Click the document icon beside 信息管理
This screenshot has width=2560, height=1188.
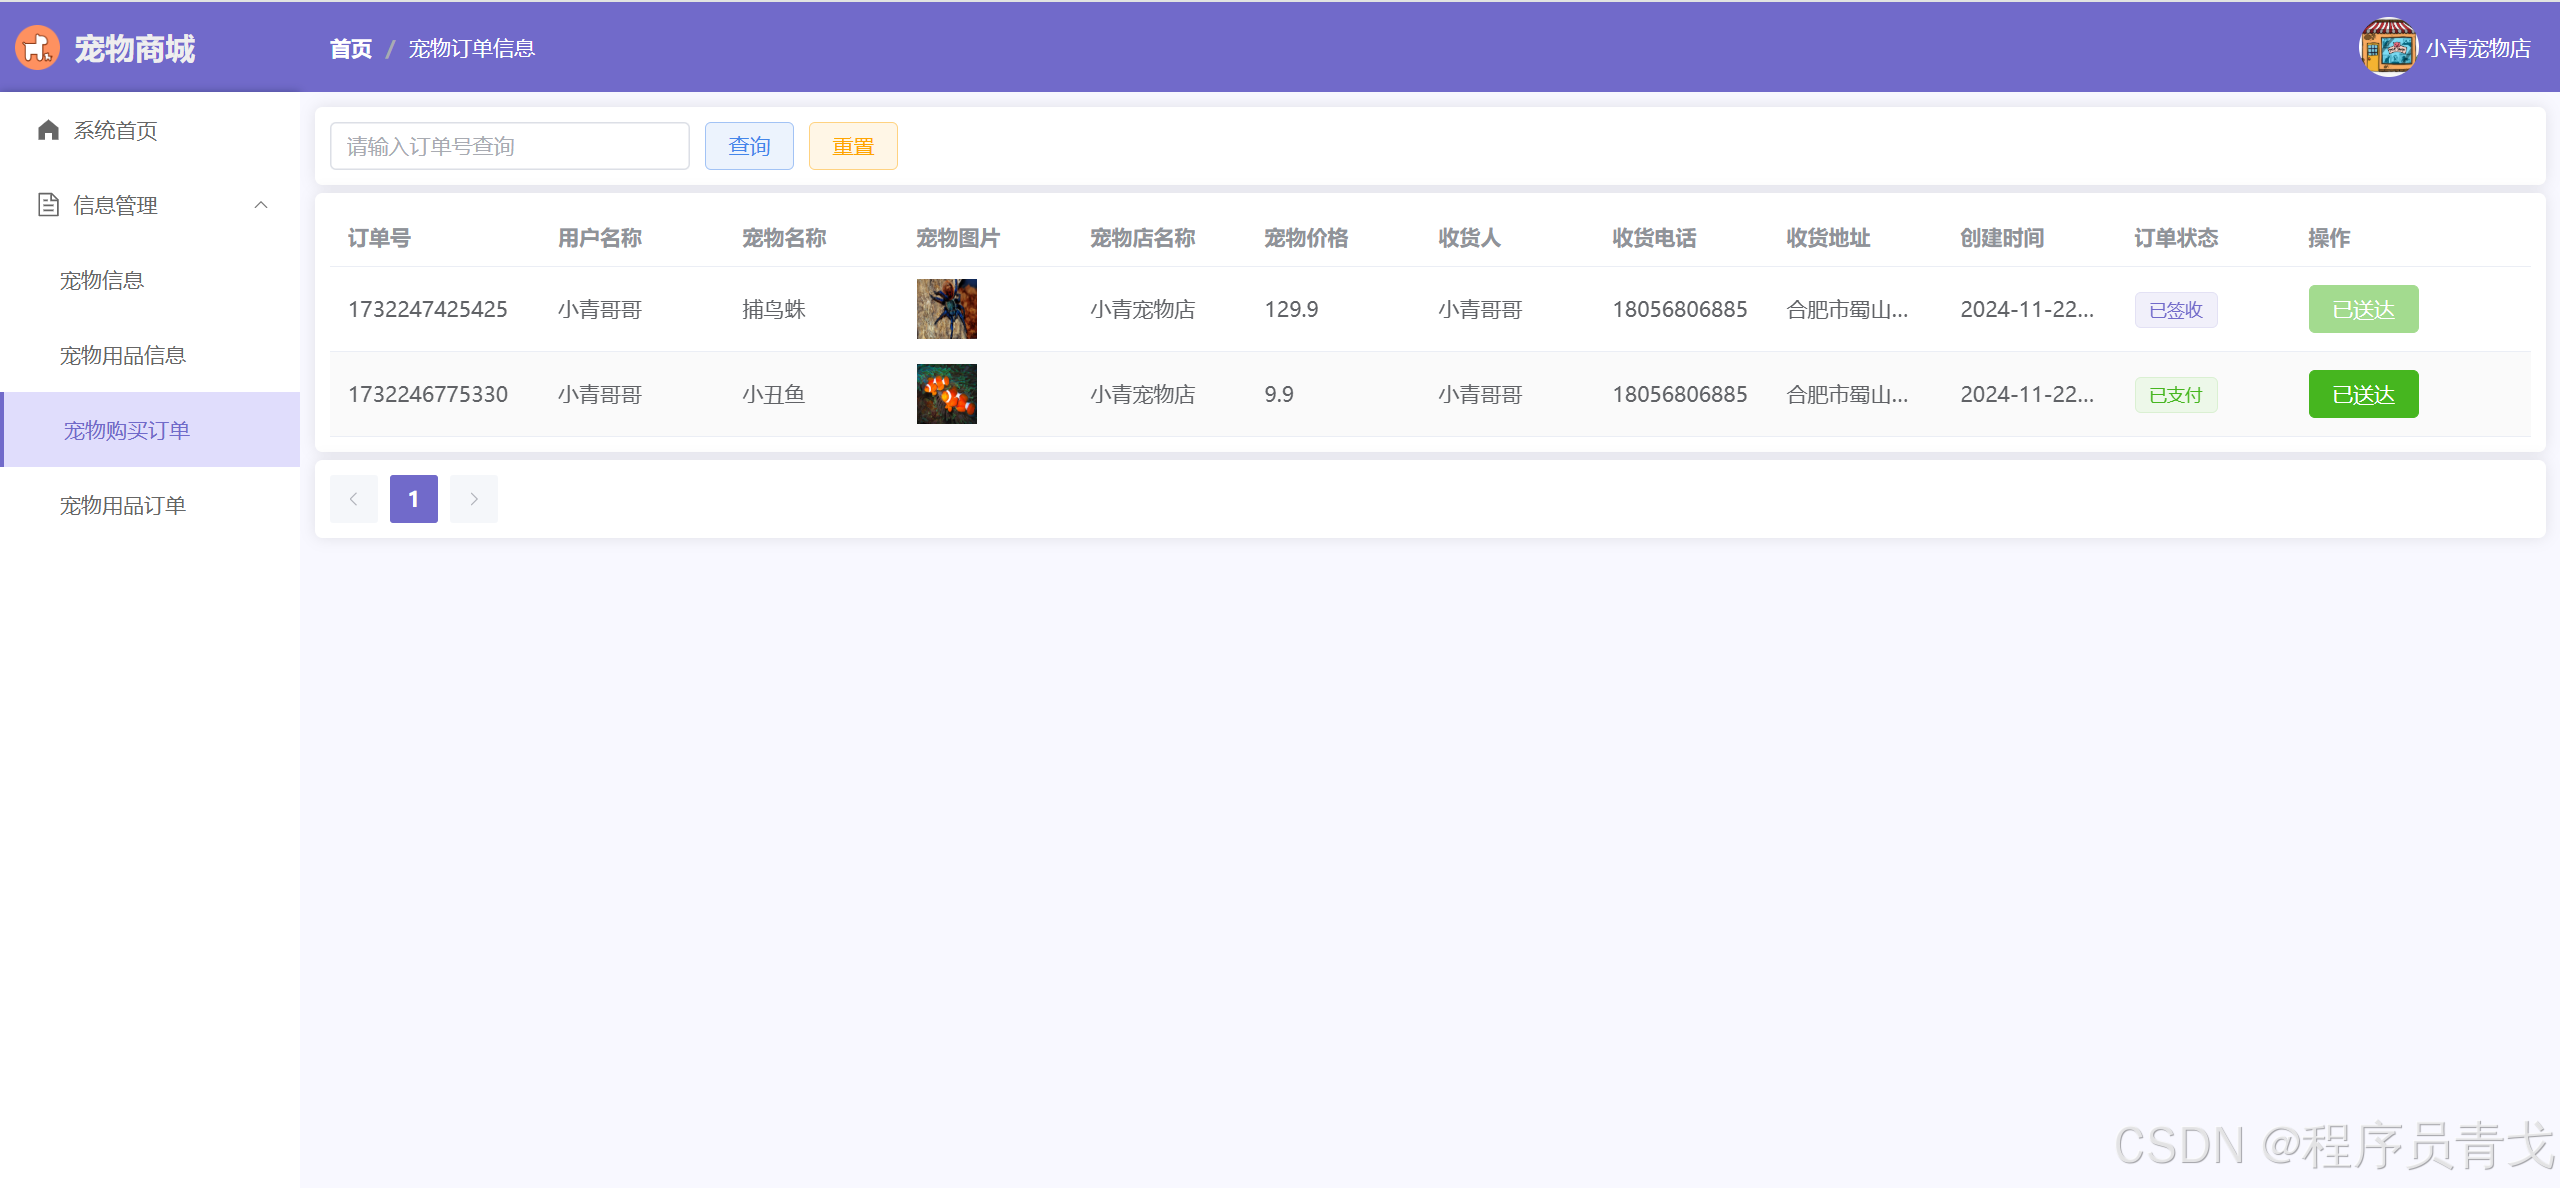click(48, 205)
